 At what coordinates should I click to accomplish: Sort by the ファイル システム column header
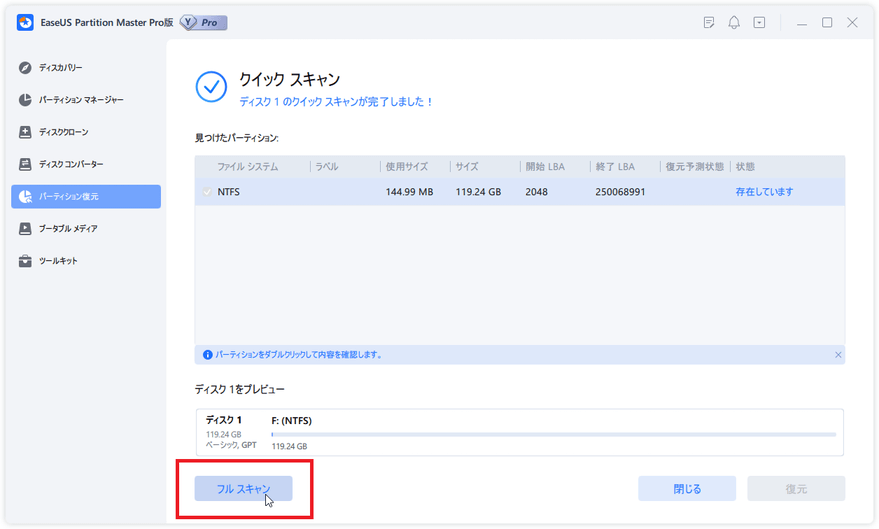[x=248, y=167]
